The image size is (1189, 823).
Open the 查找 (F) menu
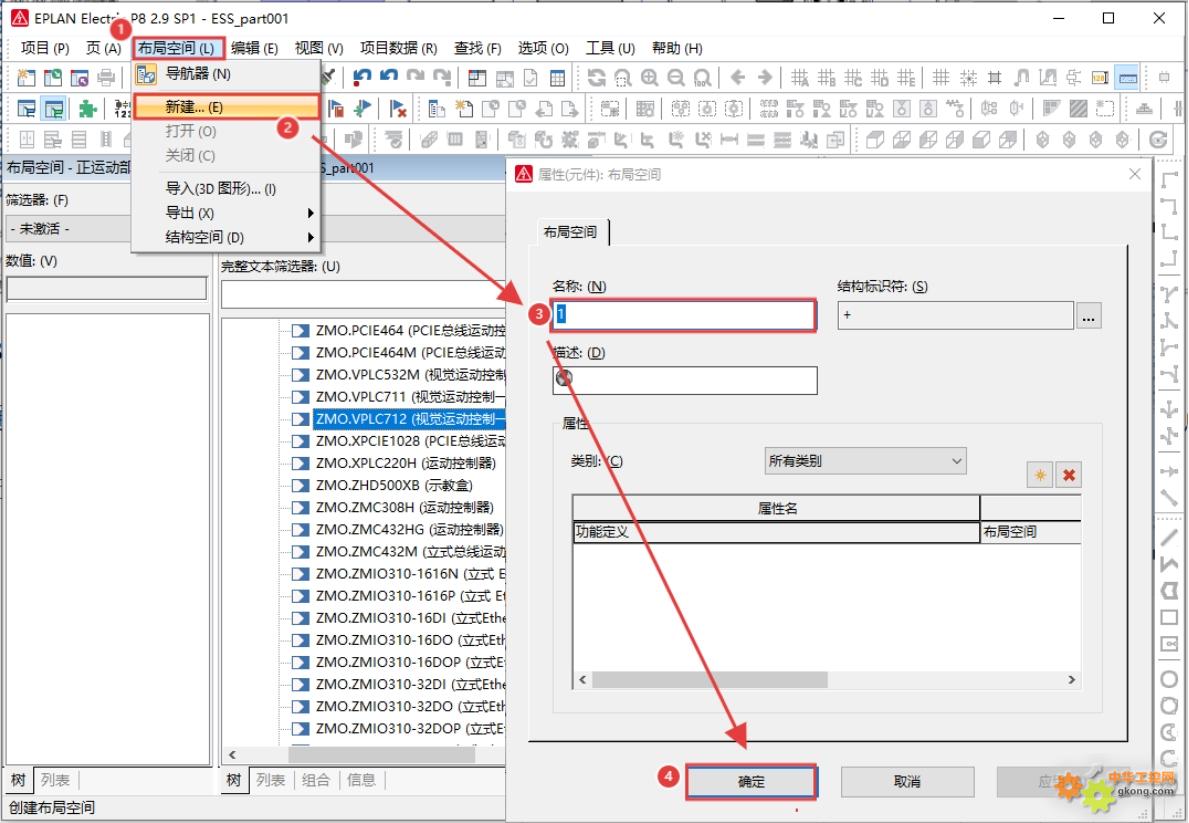(477, 48)
